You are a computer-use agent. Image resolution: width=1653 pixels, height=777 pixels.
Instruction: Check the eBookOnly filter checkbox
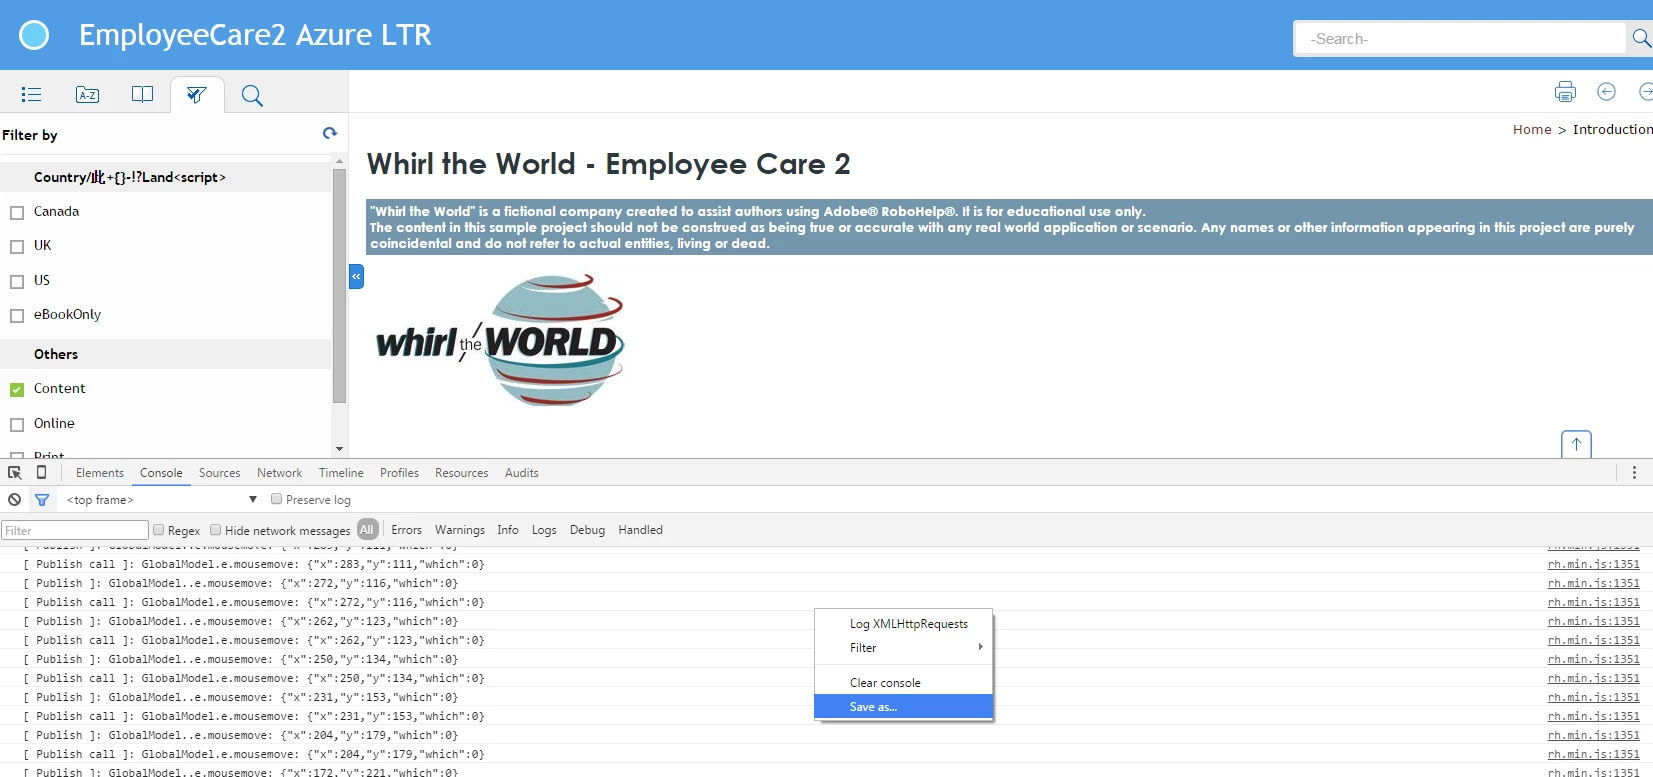(x=17, y=316)
